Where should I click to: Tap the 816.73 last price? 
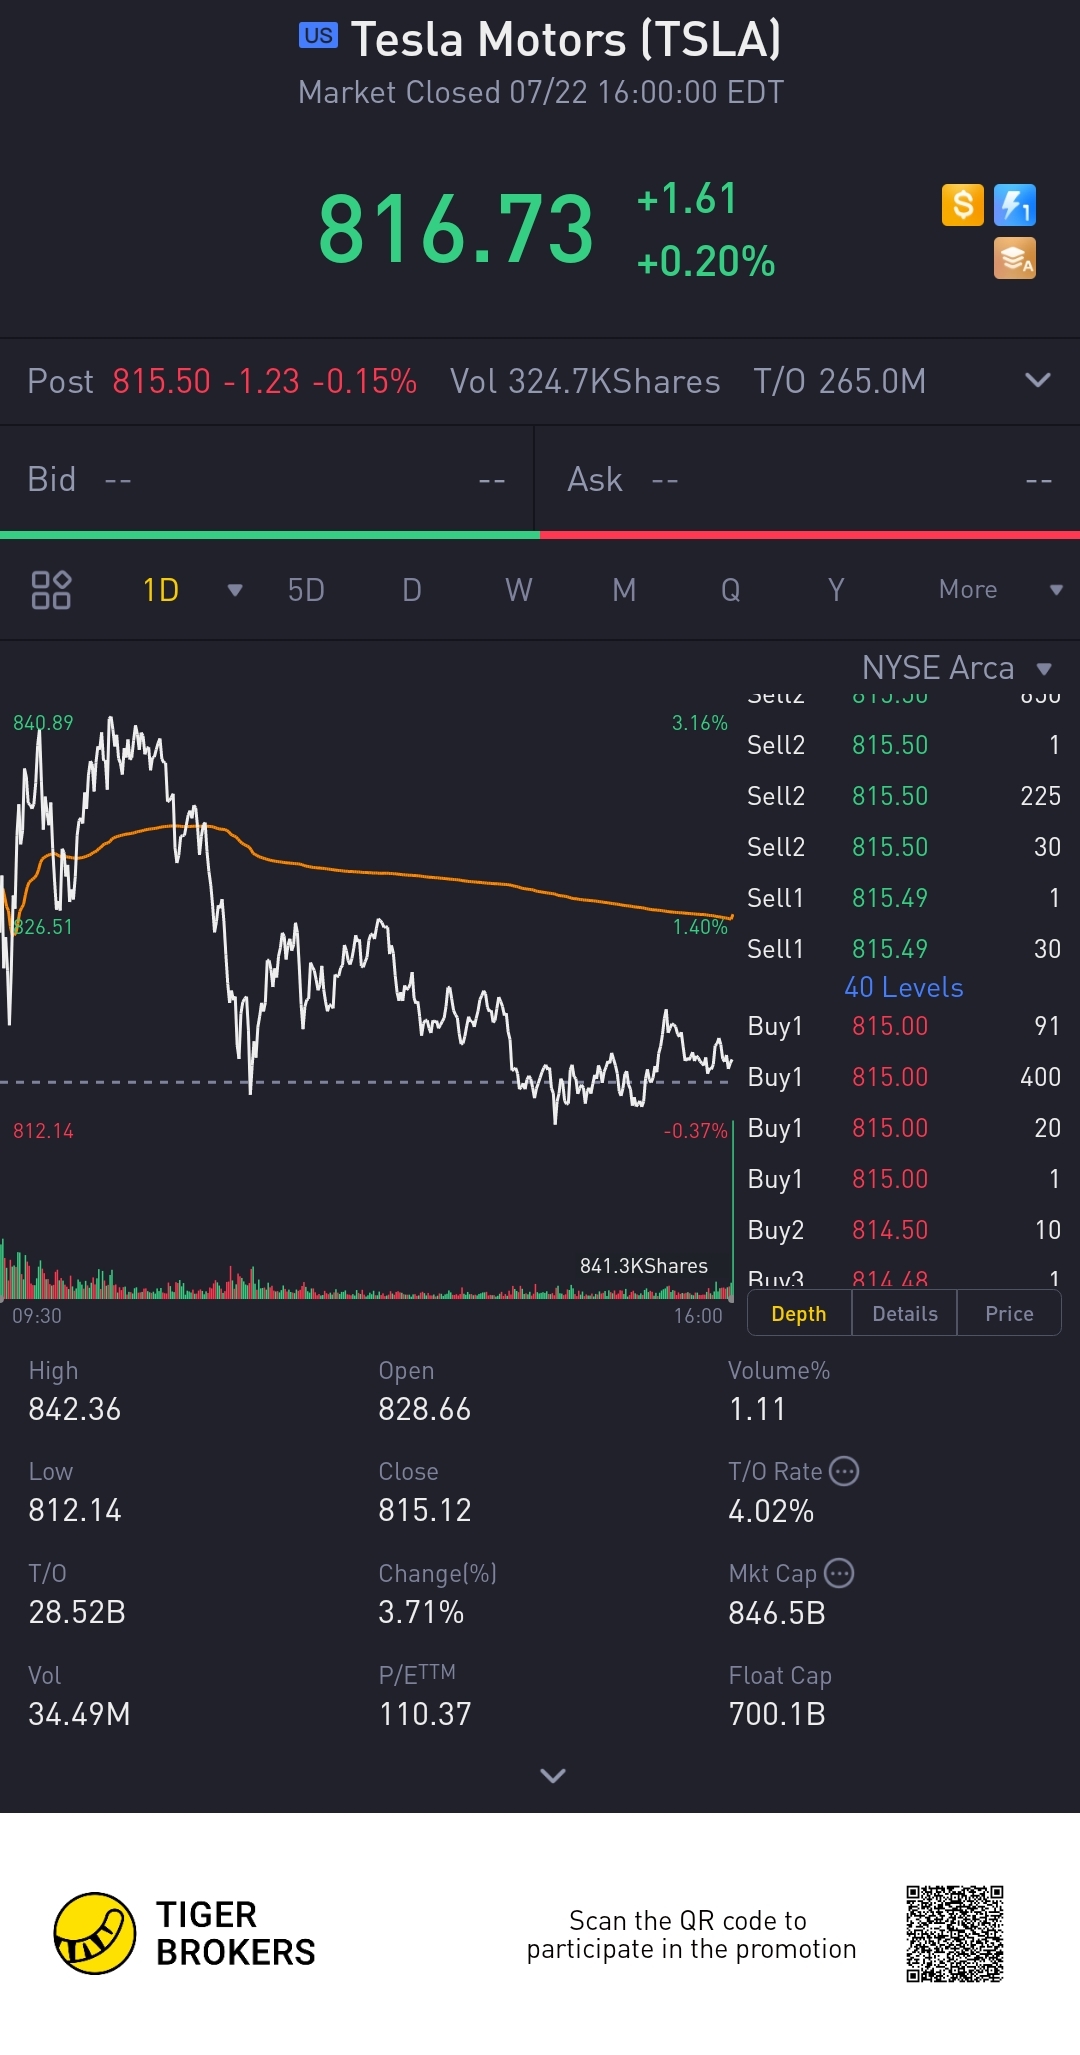point(456,230)
